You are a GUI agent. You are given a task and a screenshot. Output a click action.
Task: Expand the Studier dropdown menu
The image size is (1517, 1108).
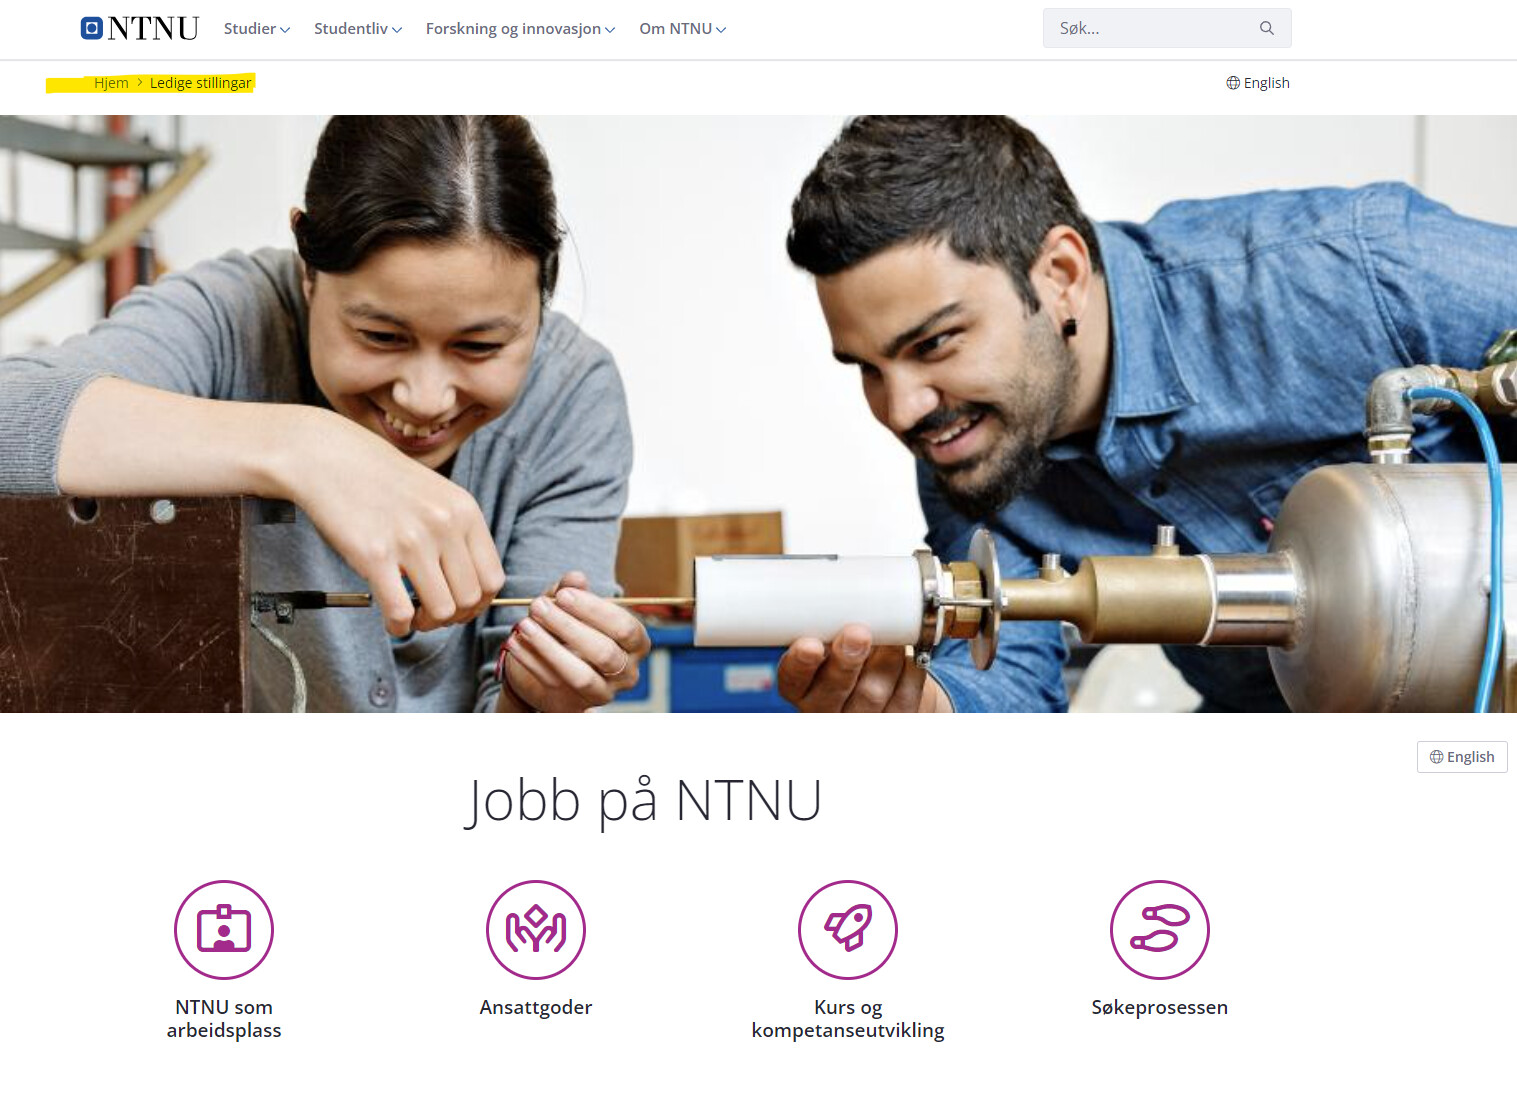coord(257,29)
